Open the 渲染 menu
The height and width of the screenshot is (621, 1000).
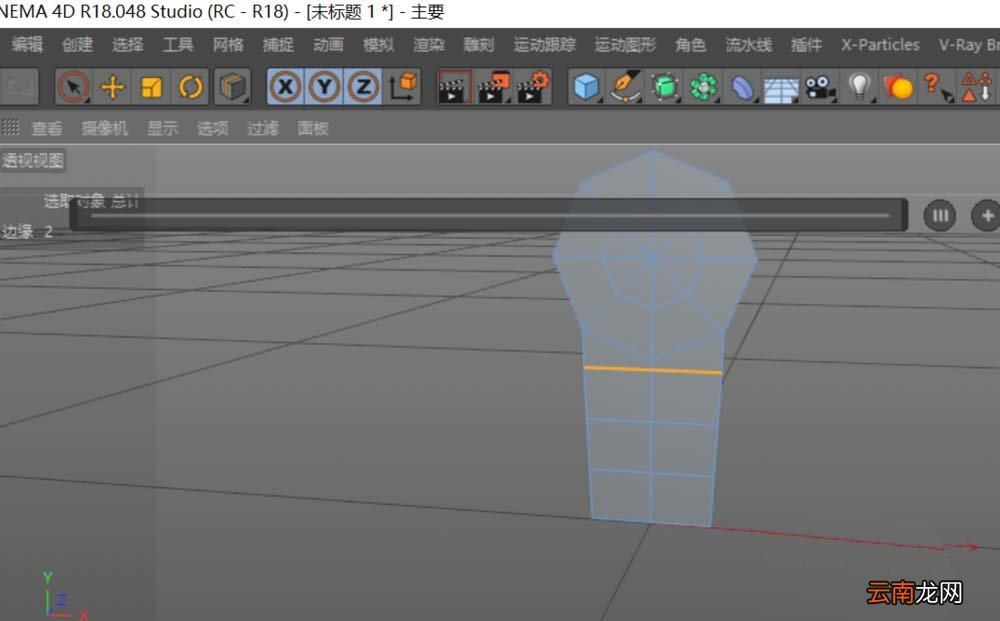coord(429,44)
